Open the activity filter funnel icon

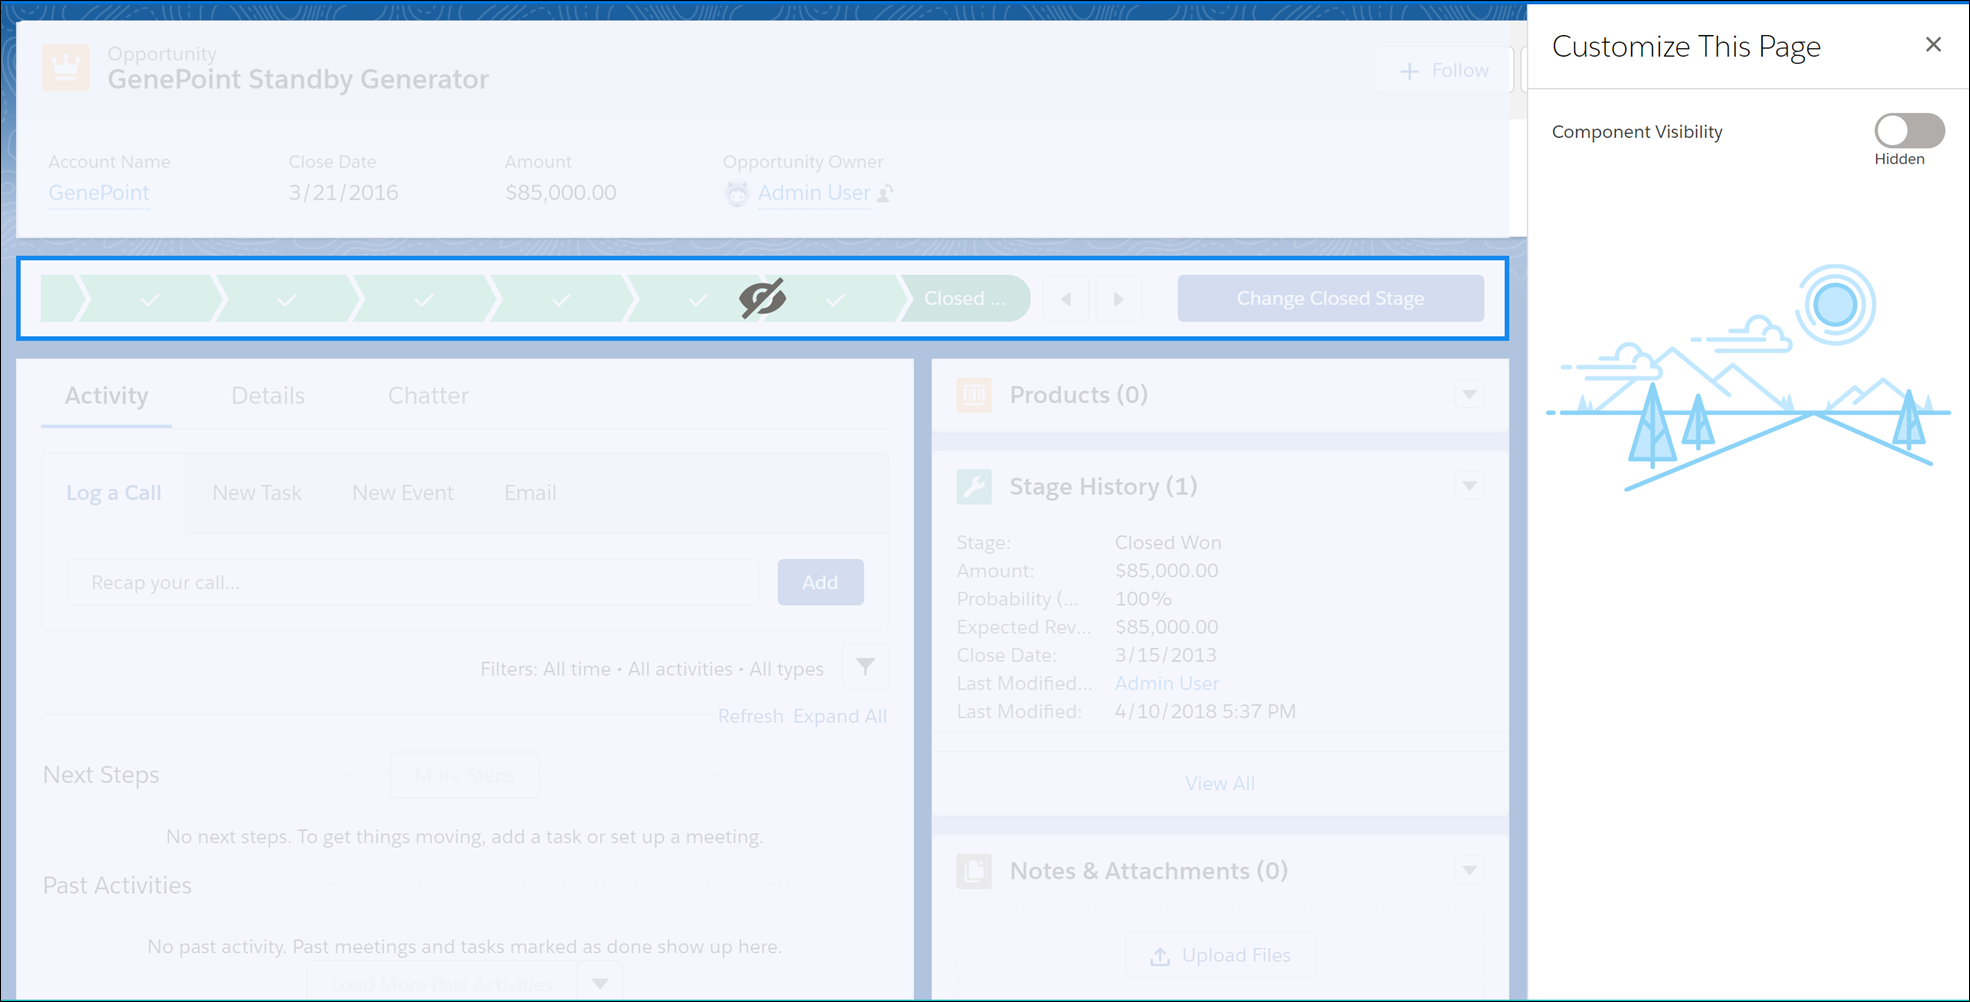(865, 667)
